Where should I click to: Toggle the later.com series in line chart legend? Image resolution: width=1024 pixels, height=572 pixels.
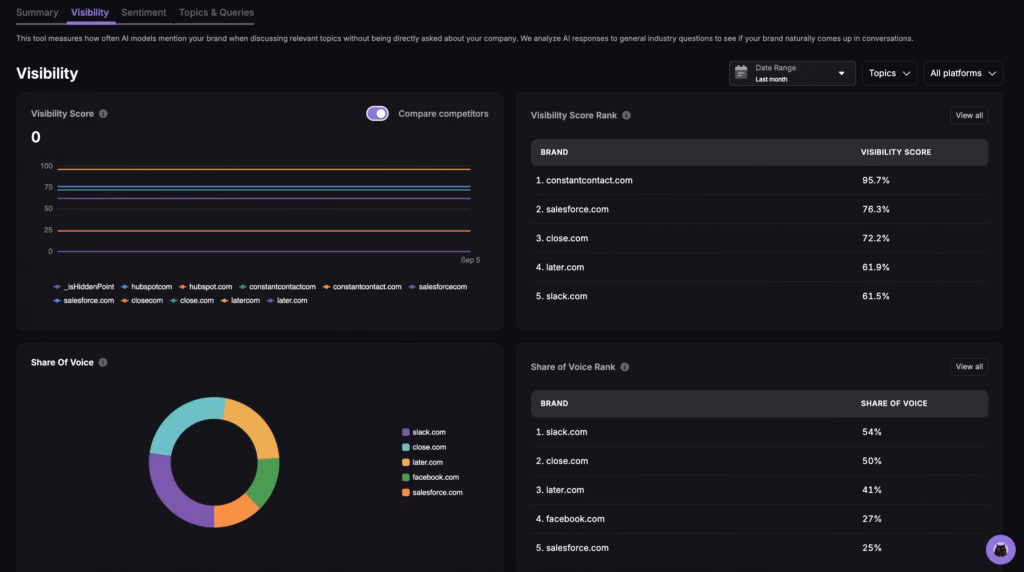pos(291,300)
